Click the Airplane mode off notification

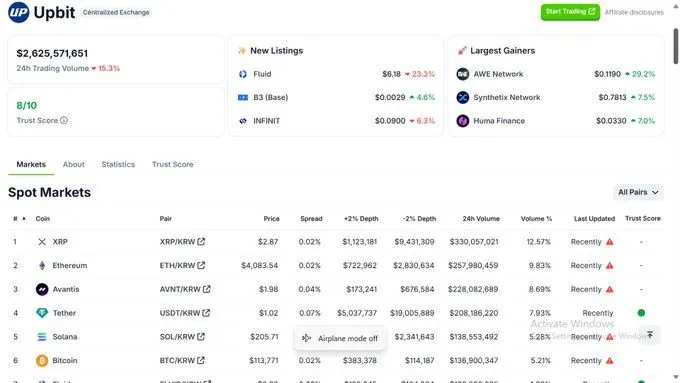[x=340, y=338]
